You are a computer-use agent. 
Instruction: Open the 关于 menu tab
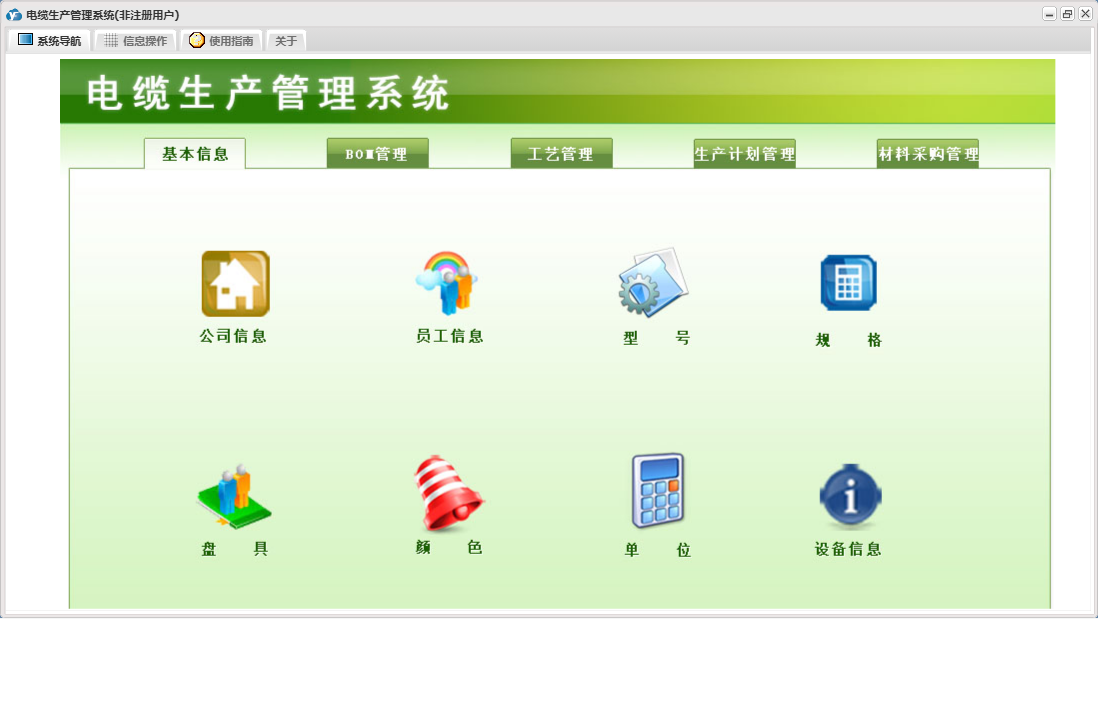(286, 41)
